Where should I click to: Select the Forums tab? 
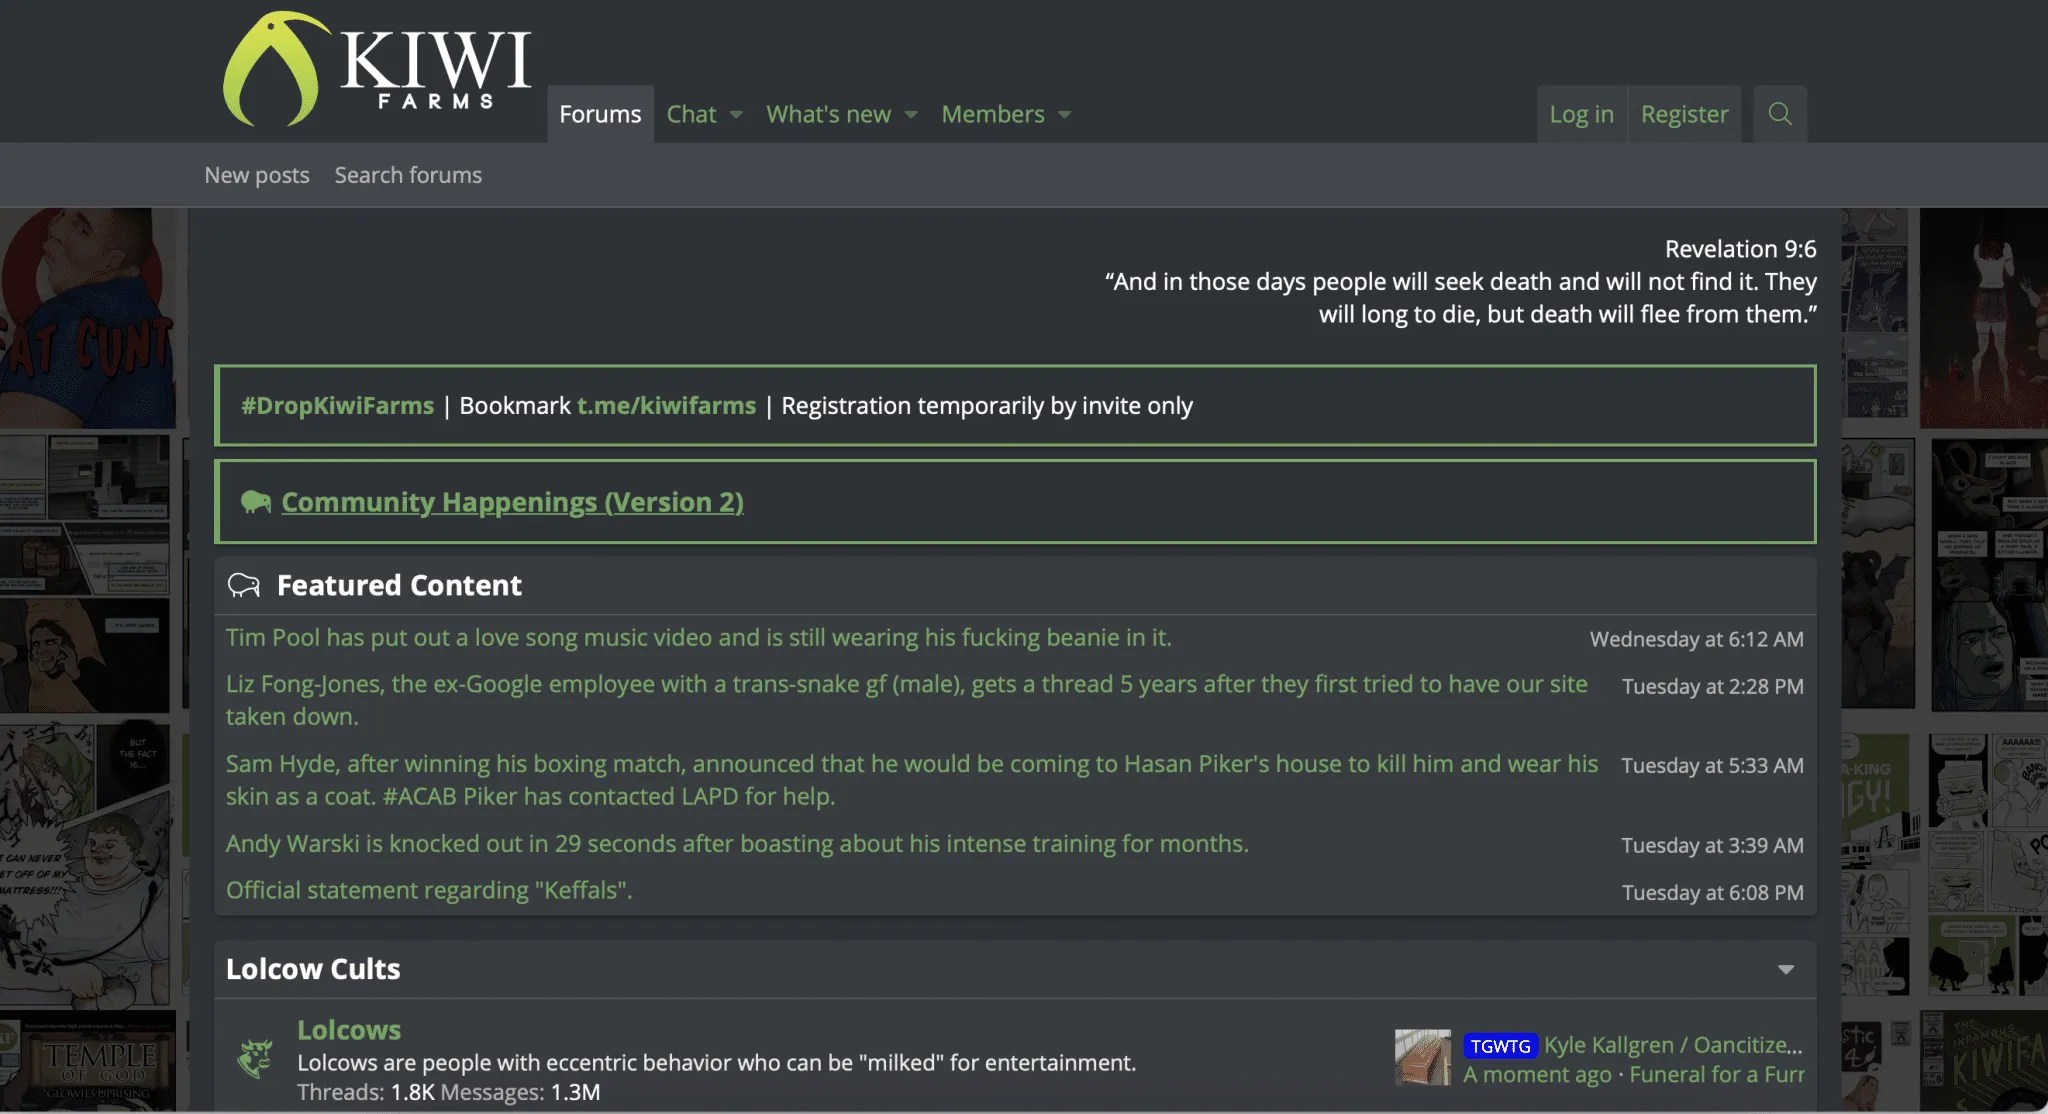(x=600, y=114)
